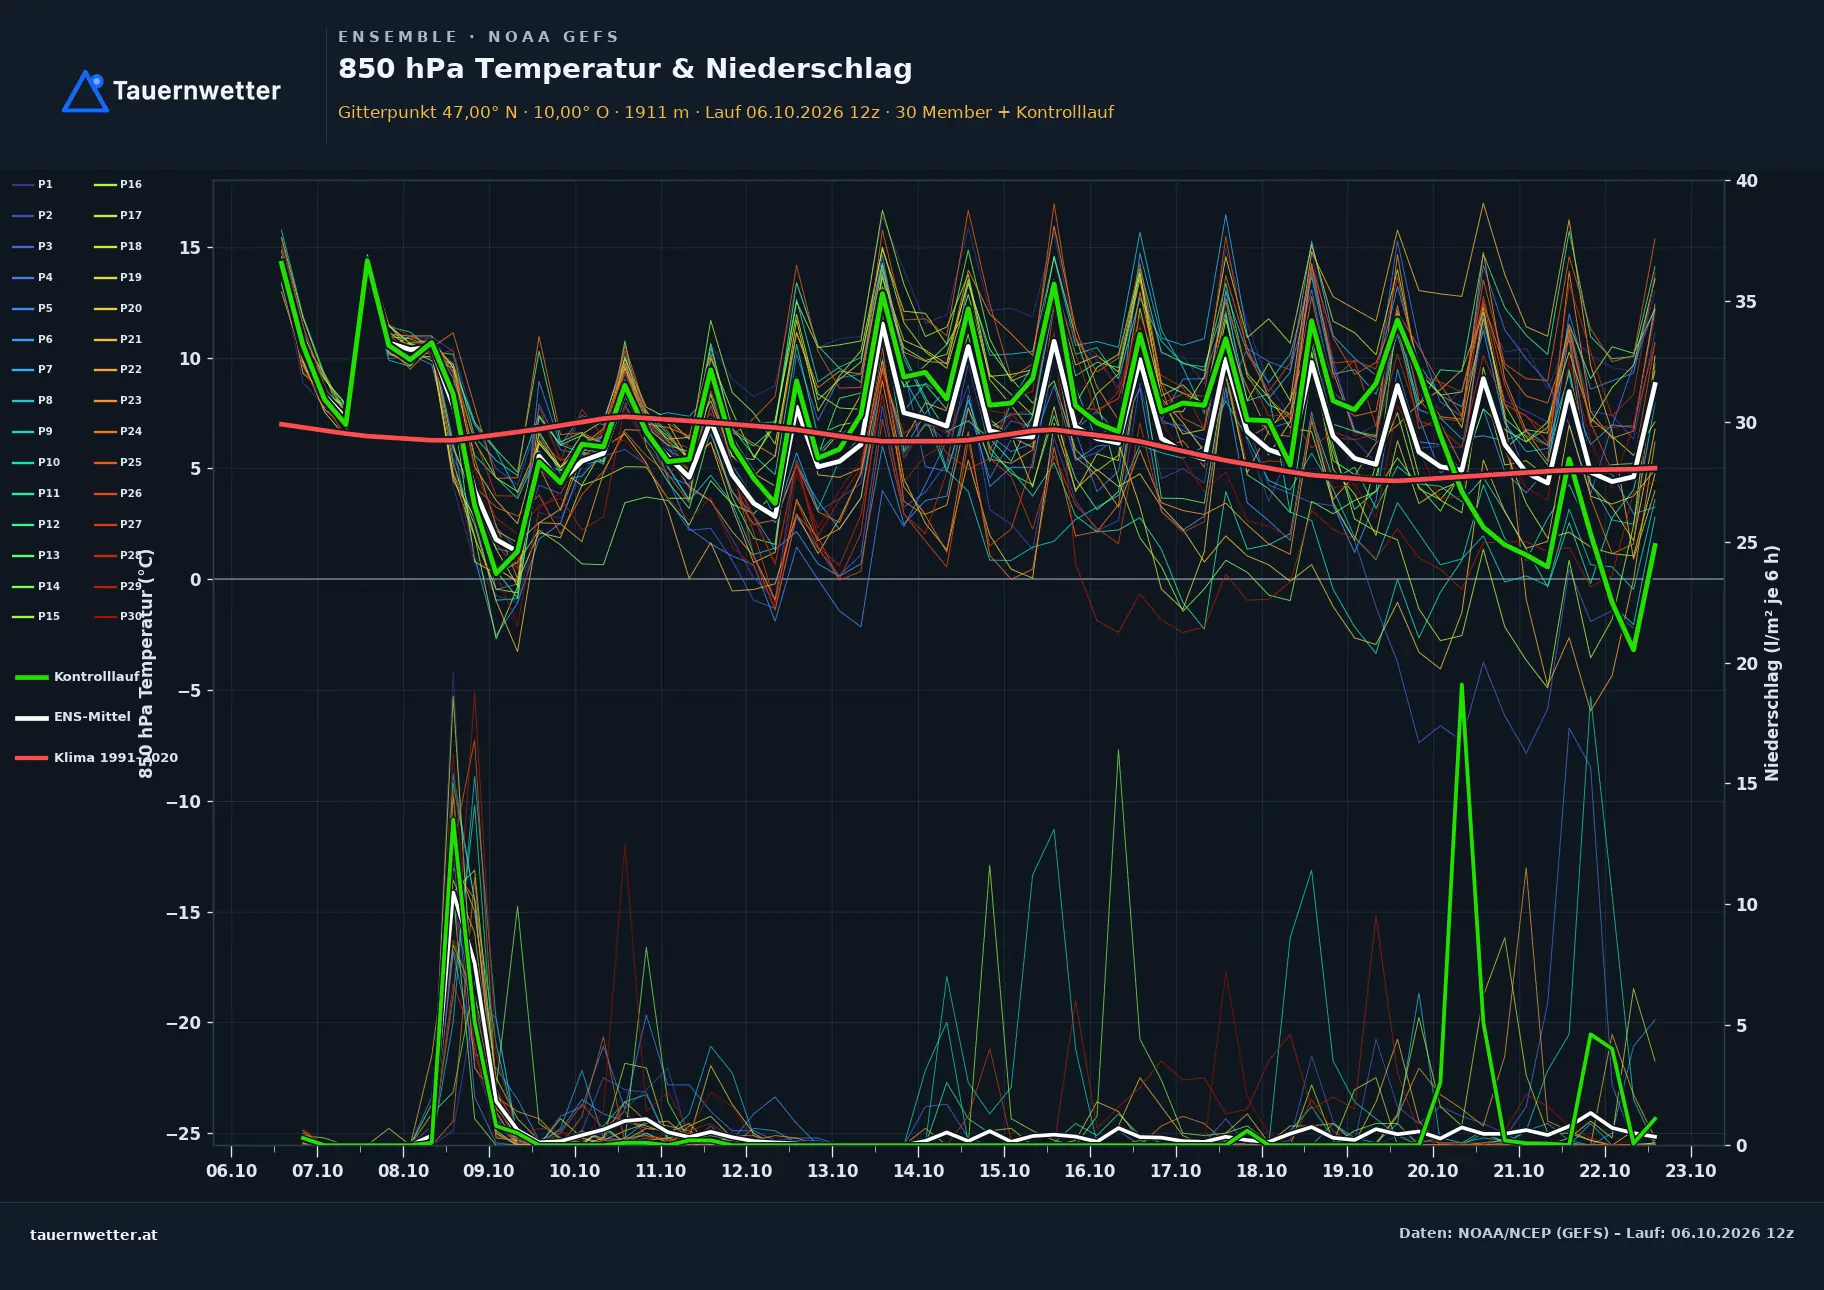This screenshot has height=1290, width=1824.
Task: Select the ENS-Mittel legend entry
Action: pos(73,717)
